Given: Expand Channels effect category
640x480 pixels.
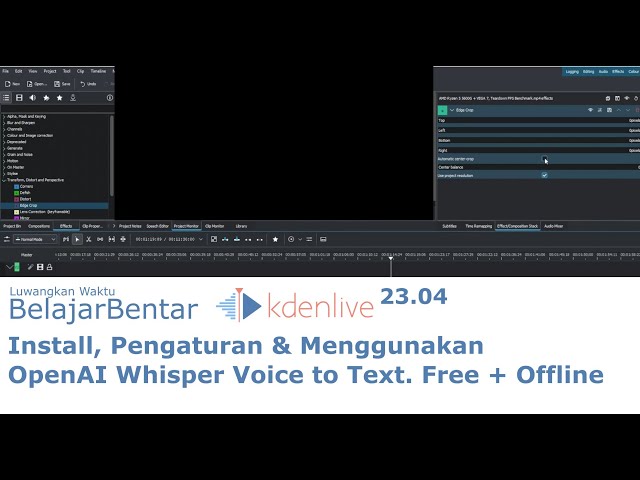Looking at the screenshot, I should 4,129.
